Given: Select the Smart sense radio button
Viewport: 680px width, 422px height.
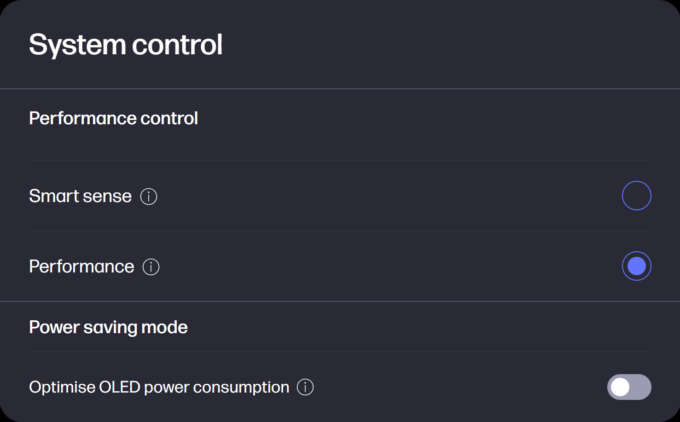Looking at the screenshot, I should tap(636, 196).
